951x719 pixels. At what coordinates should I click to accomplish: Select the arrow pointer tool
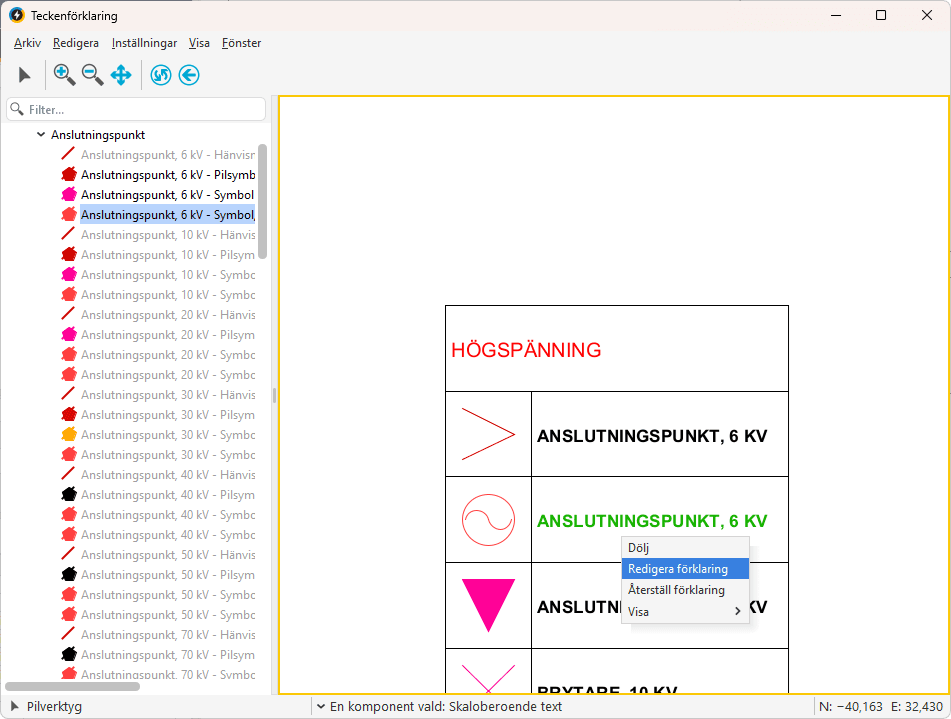[x=25, y=75]
